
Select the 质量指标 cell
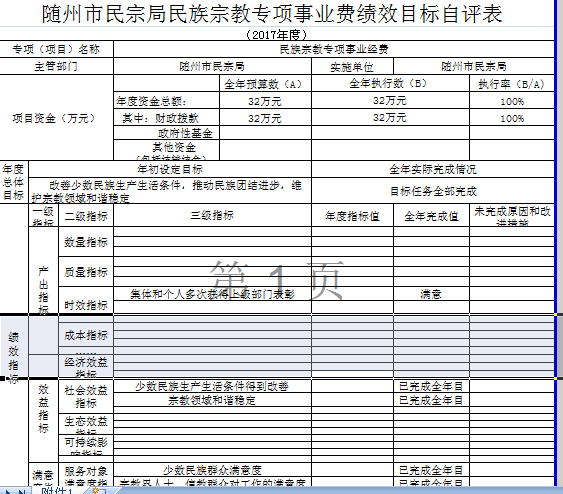(86, 271)
